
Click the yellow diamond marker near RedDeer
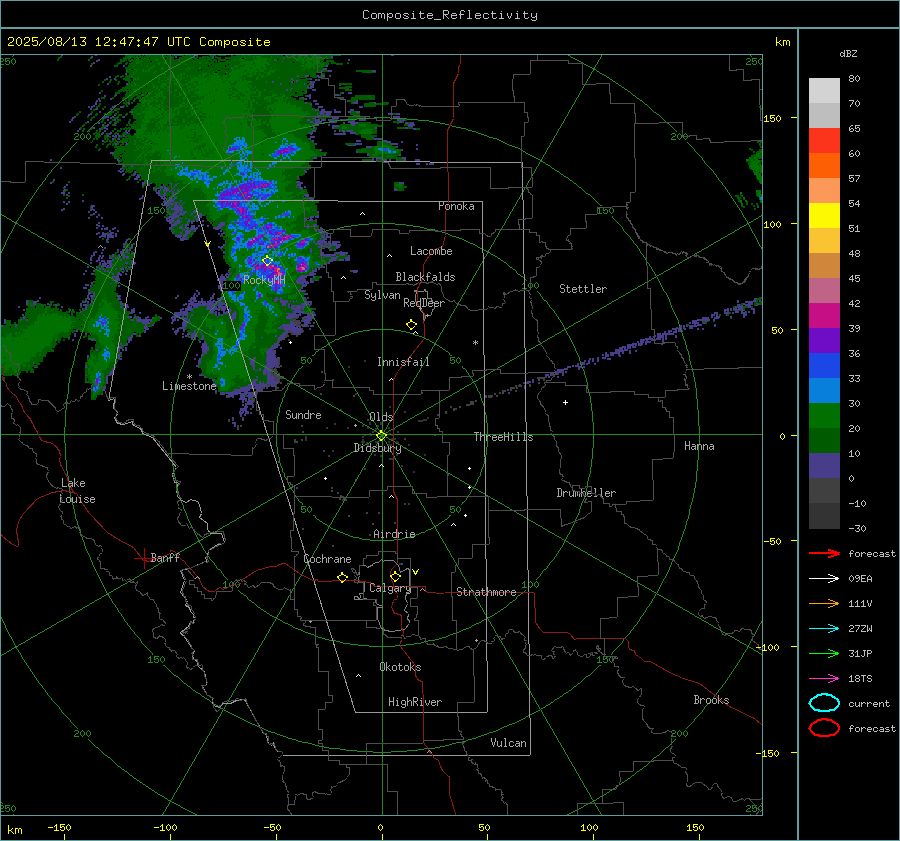click(412, 325)
